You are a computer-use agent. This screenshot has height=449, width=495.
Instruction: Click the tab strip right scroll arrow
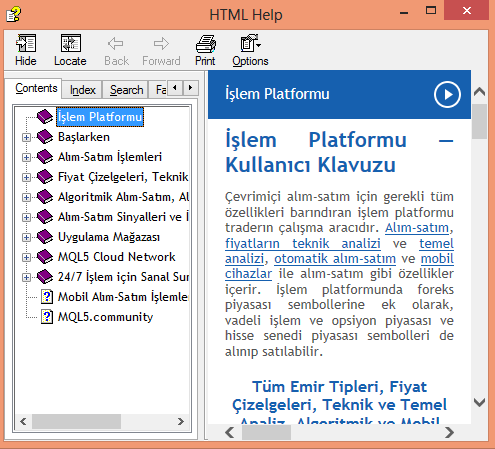tap(190, 88)
